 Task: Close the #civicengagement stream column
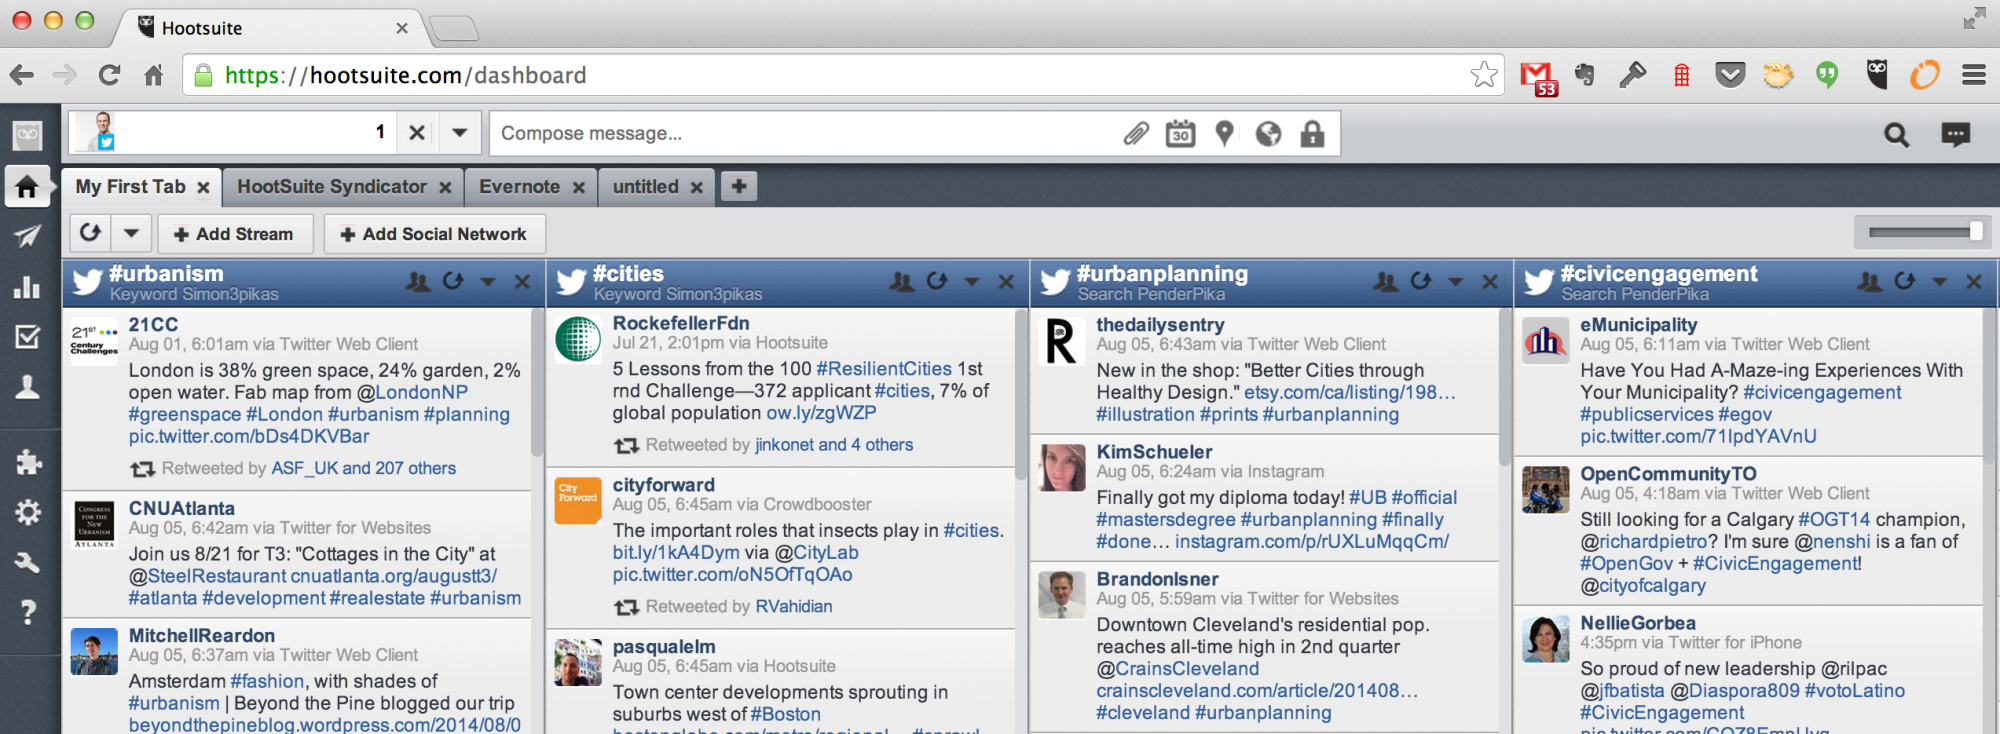(x=1974, y=282)
